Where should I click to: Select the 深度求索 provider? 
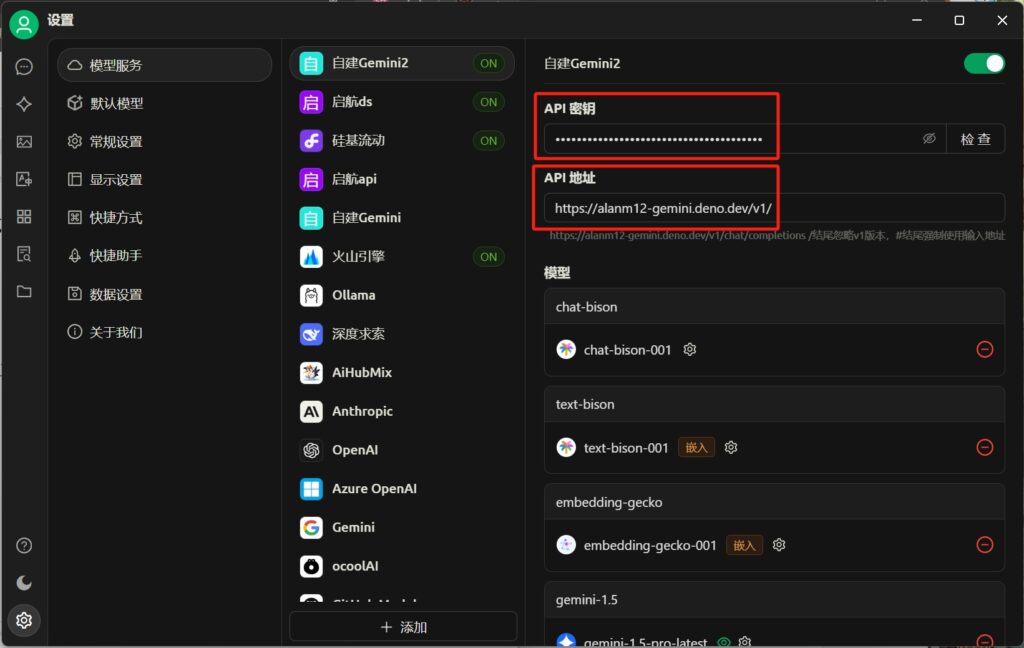click(x=402, y=334)
